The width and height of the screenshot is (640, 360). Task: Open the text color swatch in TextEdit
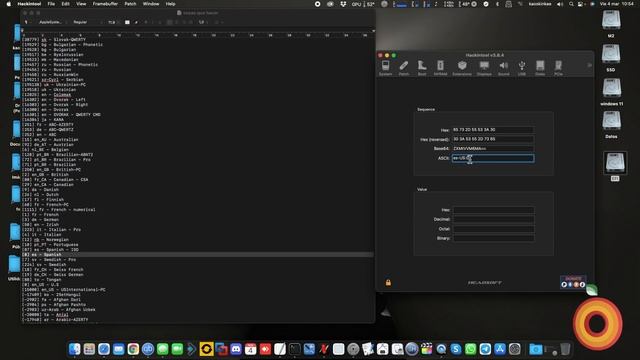[x=127, y=22]
